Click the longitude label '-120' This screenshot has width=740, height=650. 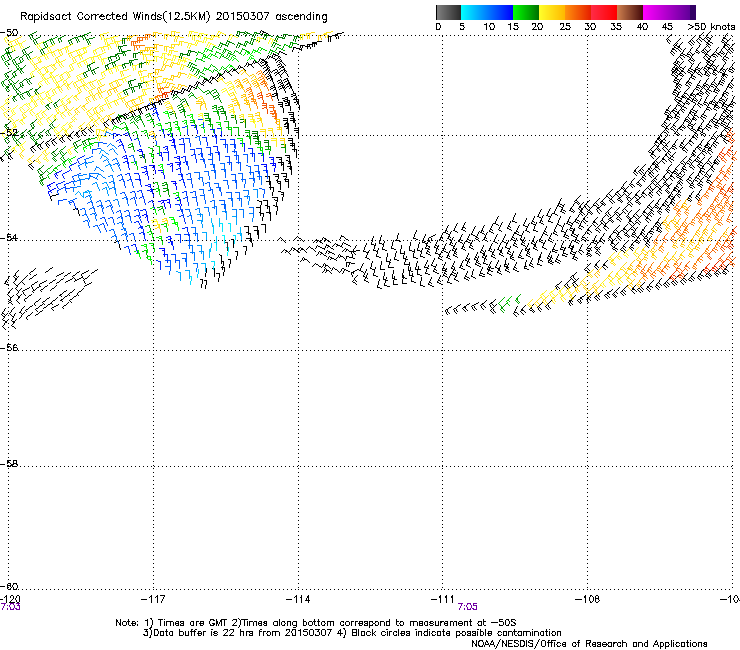pos(10,599)
